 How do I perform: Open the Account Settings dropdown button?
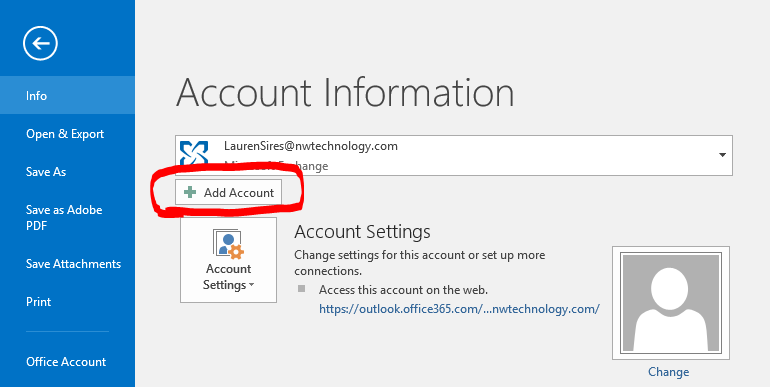pyautogui.click(x=228, y=260)
